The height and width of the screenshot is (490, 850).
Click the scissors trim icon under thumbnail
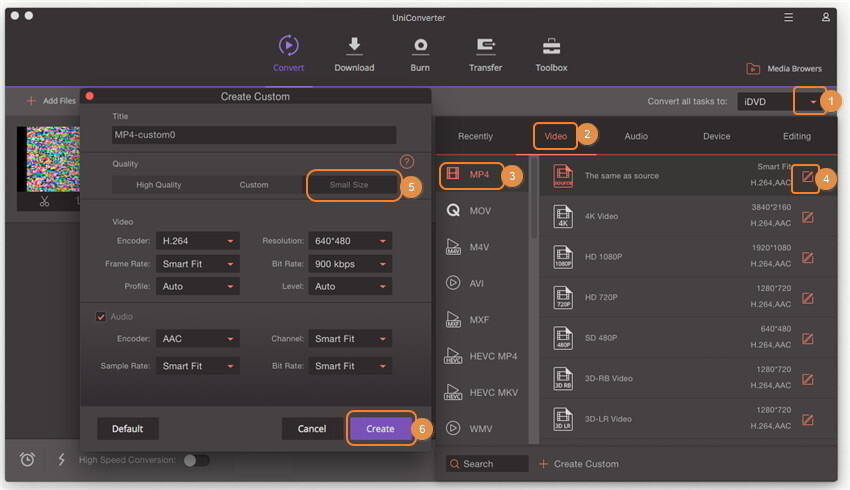click(x=44, y=202)
